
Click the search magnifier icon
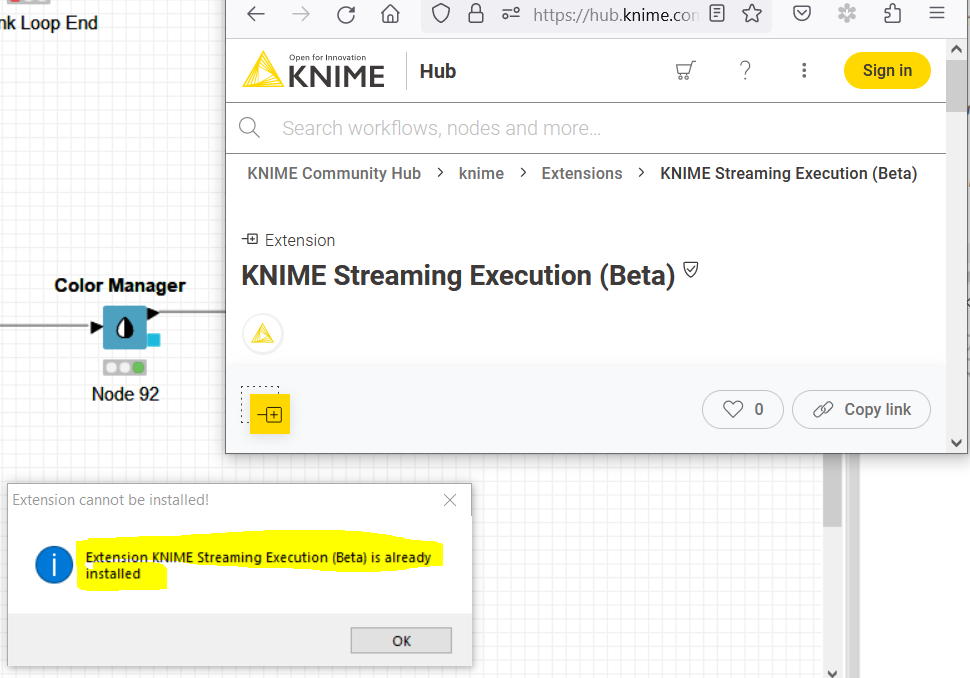point(249,127)
